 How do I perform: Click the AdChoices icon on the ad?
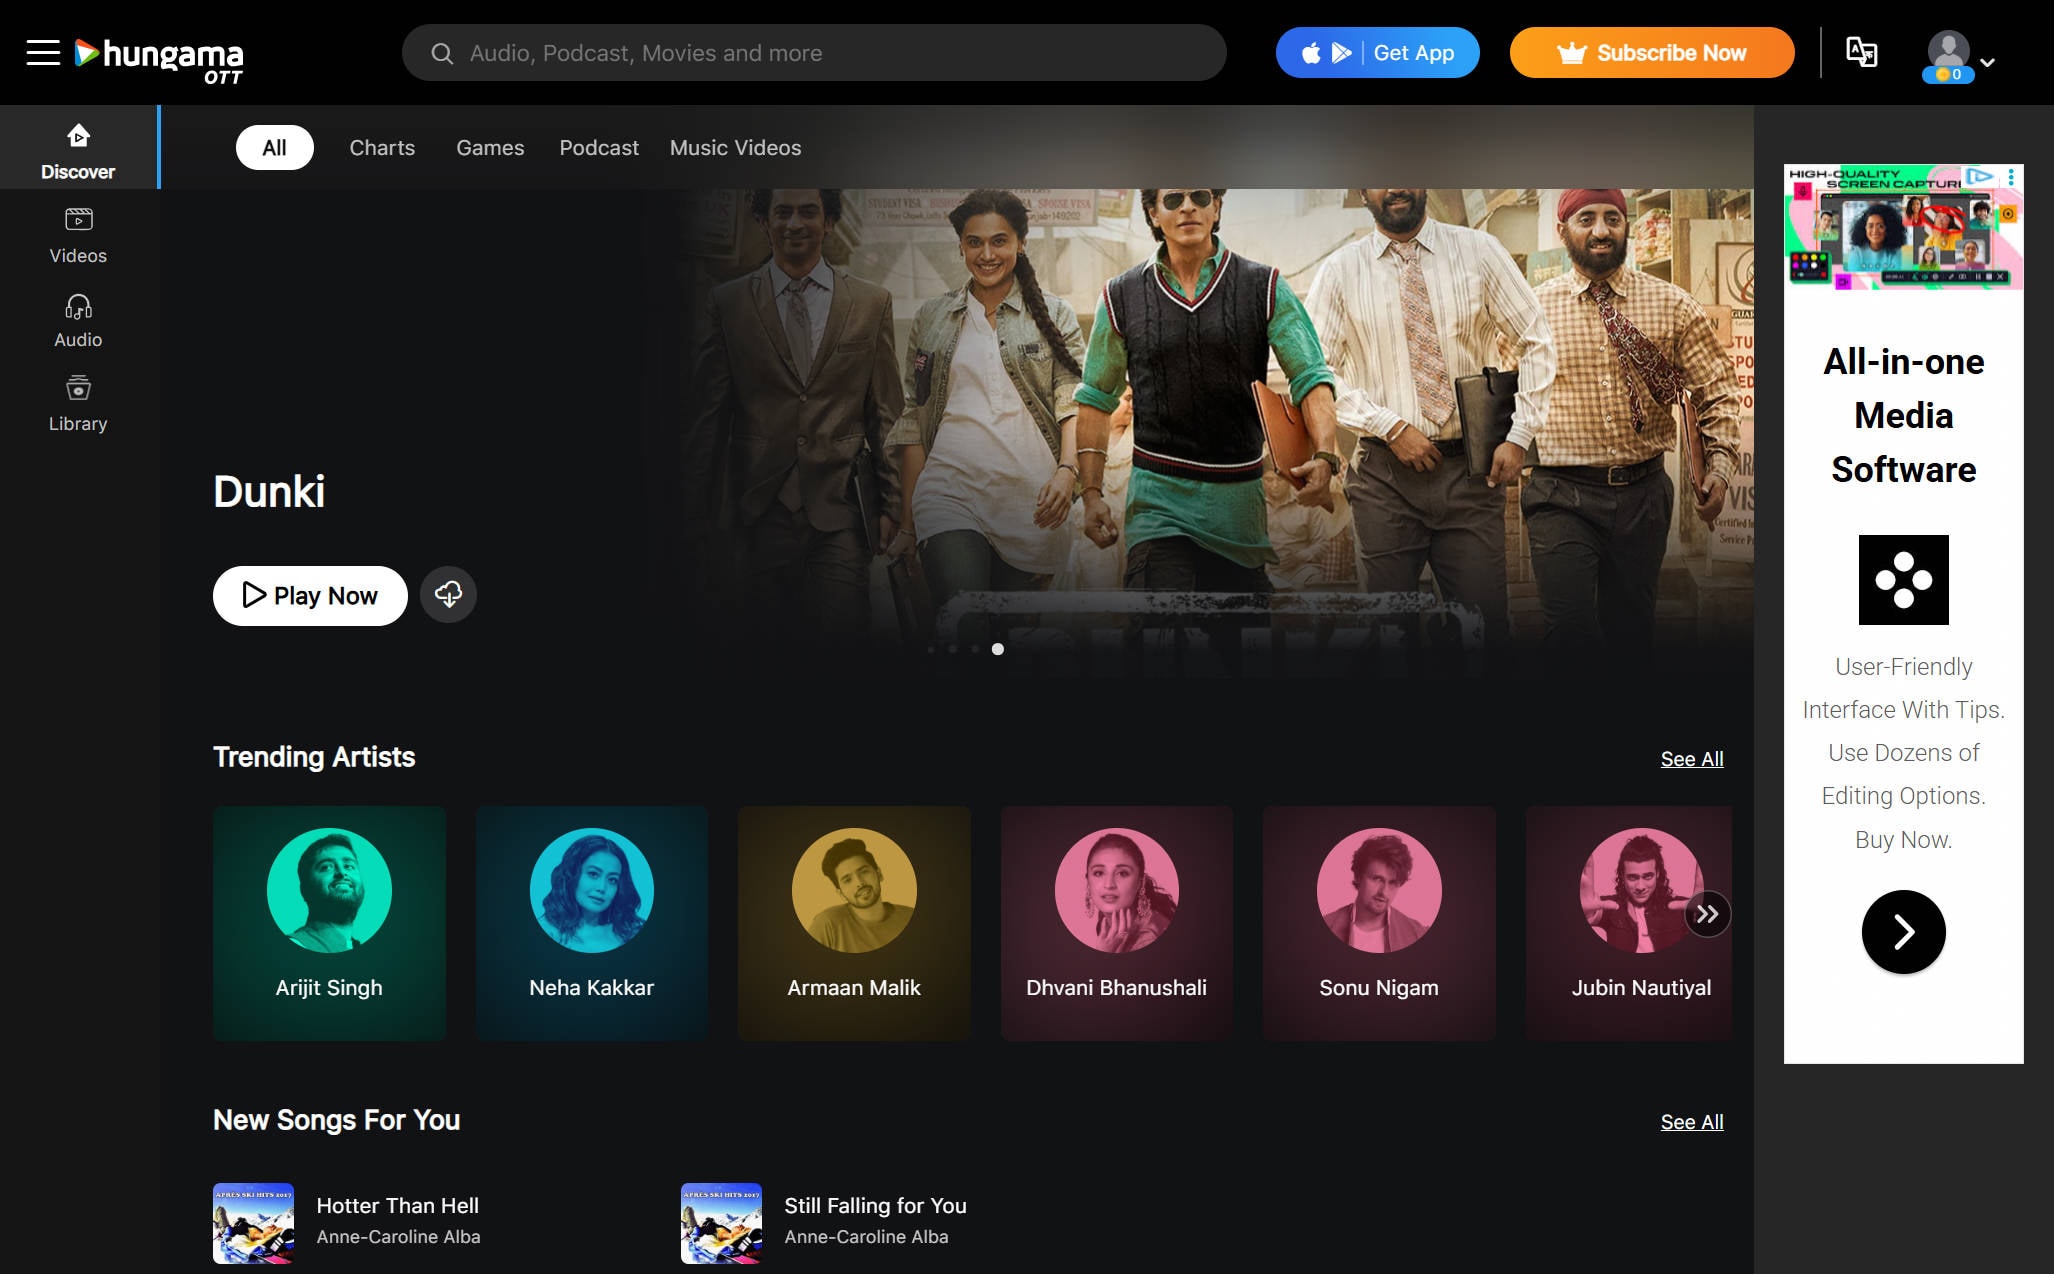pos(1978,176)
